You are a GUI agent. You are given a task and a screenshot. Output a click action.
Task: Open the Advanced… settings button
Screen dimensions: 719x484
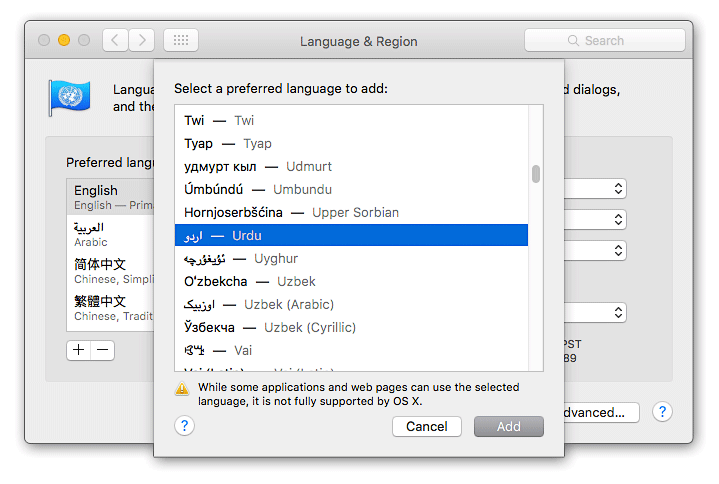[x=600, y=412]
